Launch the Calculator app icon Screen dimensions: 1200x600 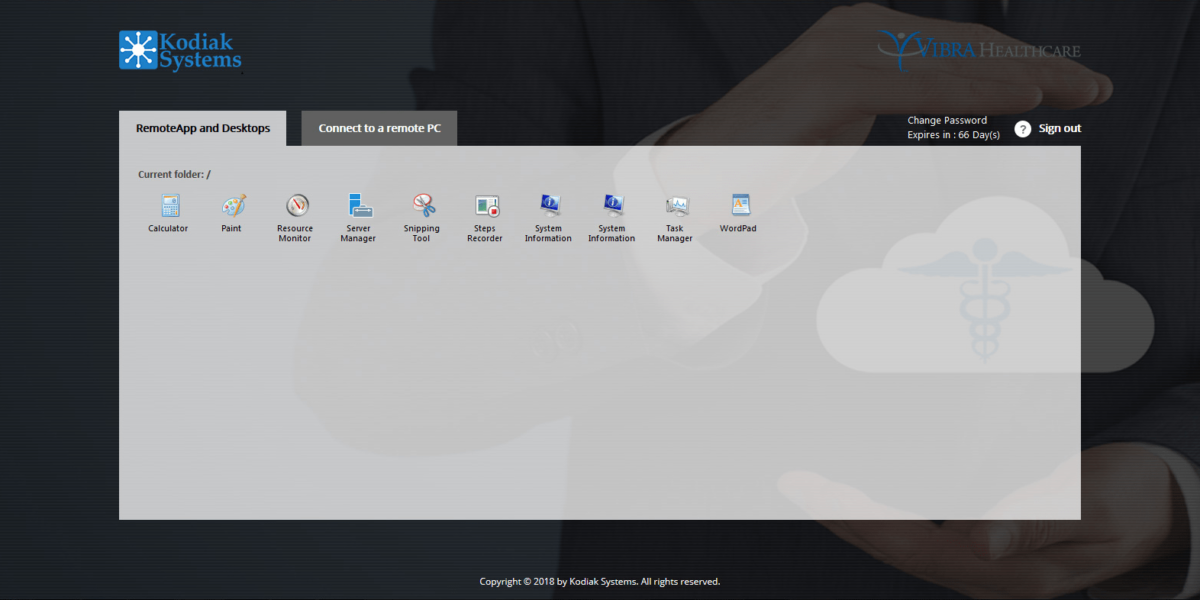168,207
